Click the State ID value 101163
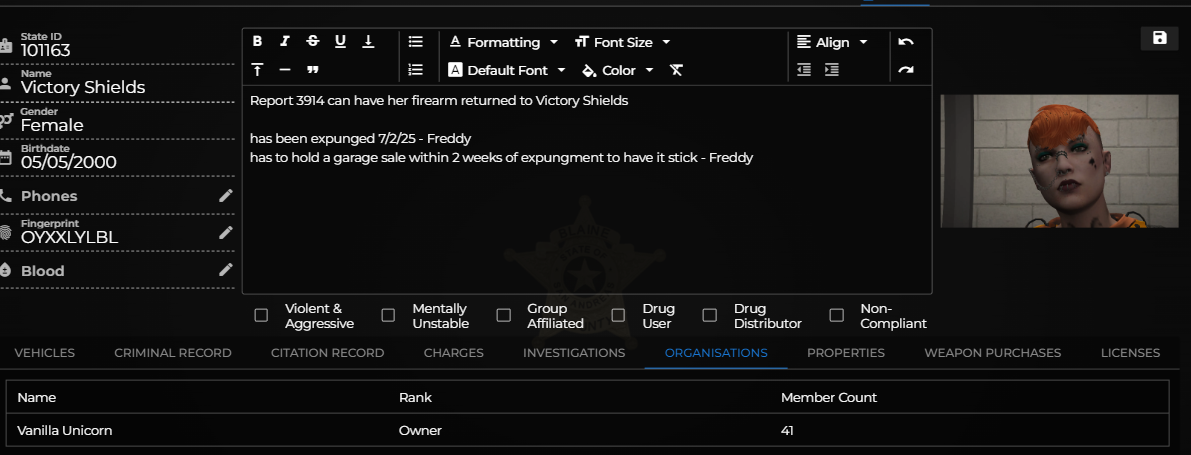The width and height of the screenshot is (1191, 455). [x=46, y=50]
